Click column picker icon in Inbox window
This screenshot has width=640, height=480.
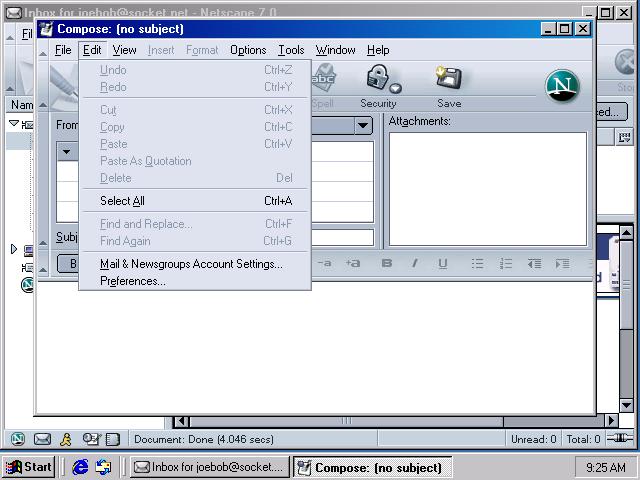[x=624, y=138]
